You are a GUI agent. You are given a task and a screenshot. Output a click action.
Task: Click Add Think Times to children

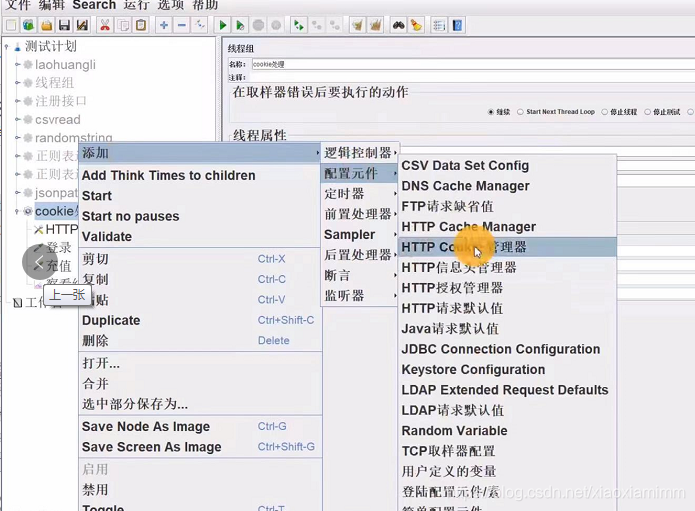199,175
